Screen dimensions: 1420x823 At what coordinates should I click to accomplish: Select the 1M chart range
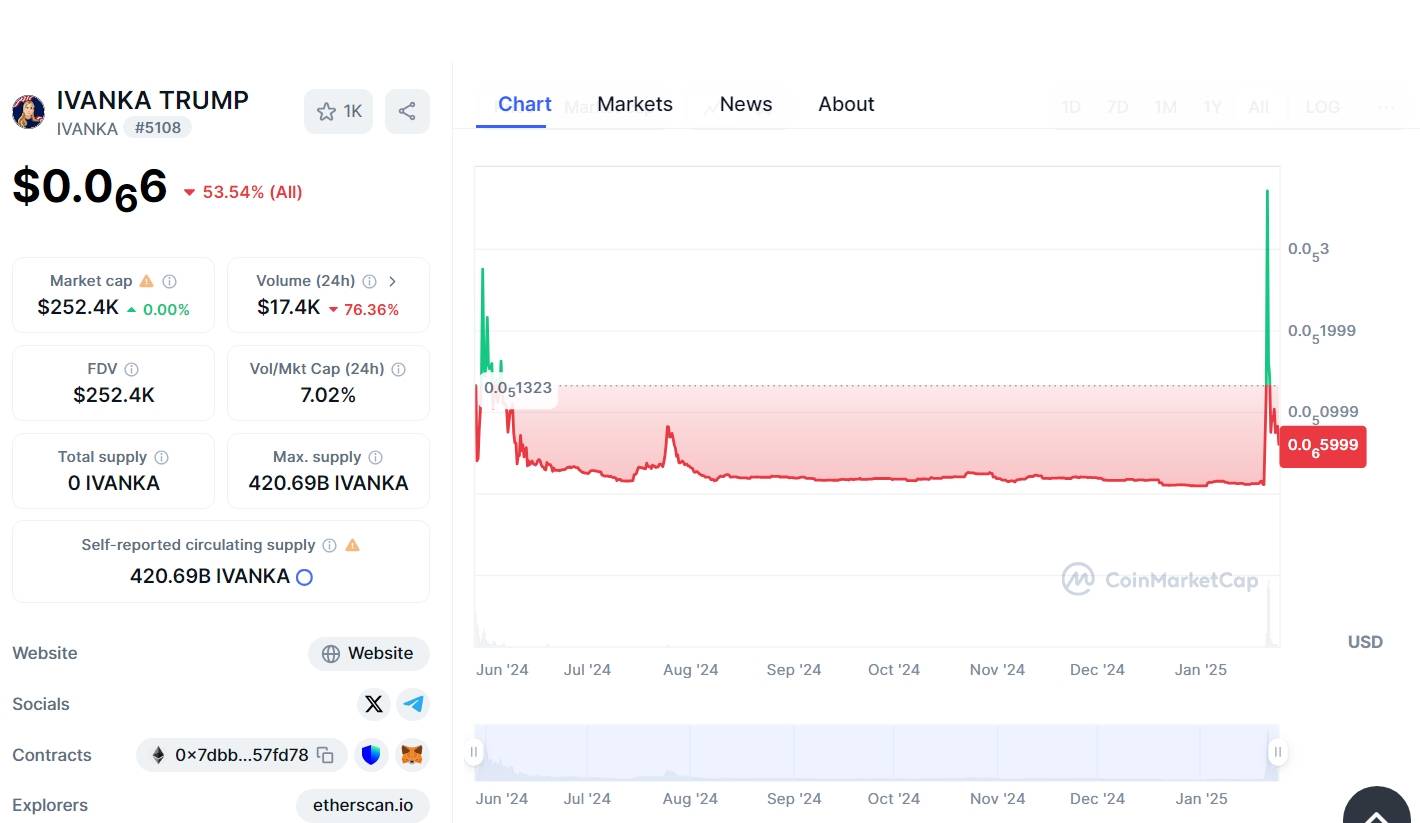[x=1166, y=107]
